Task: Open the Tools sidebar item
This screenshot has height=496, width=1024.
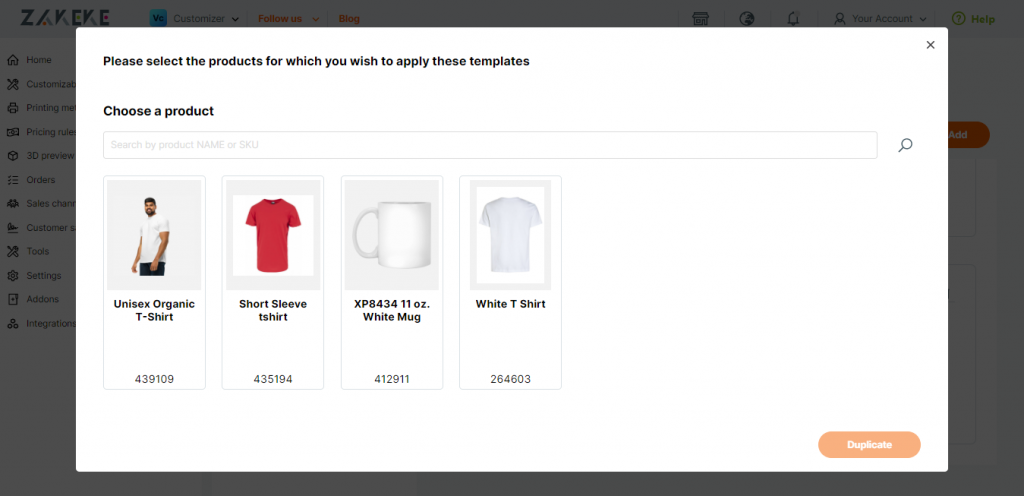Action: 37,251
